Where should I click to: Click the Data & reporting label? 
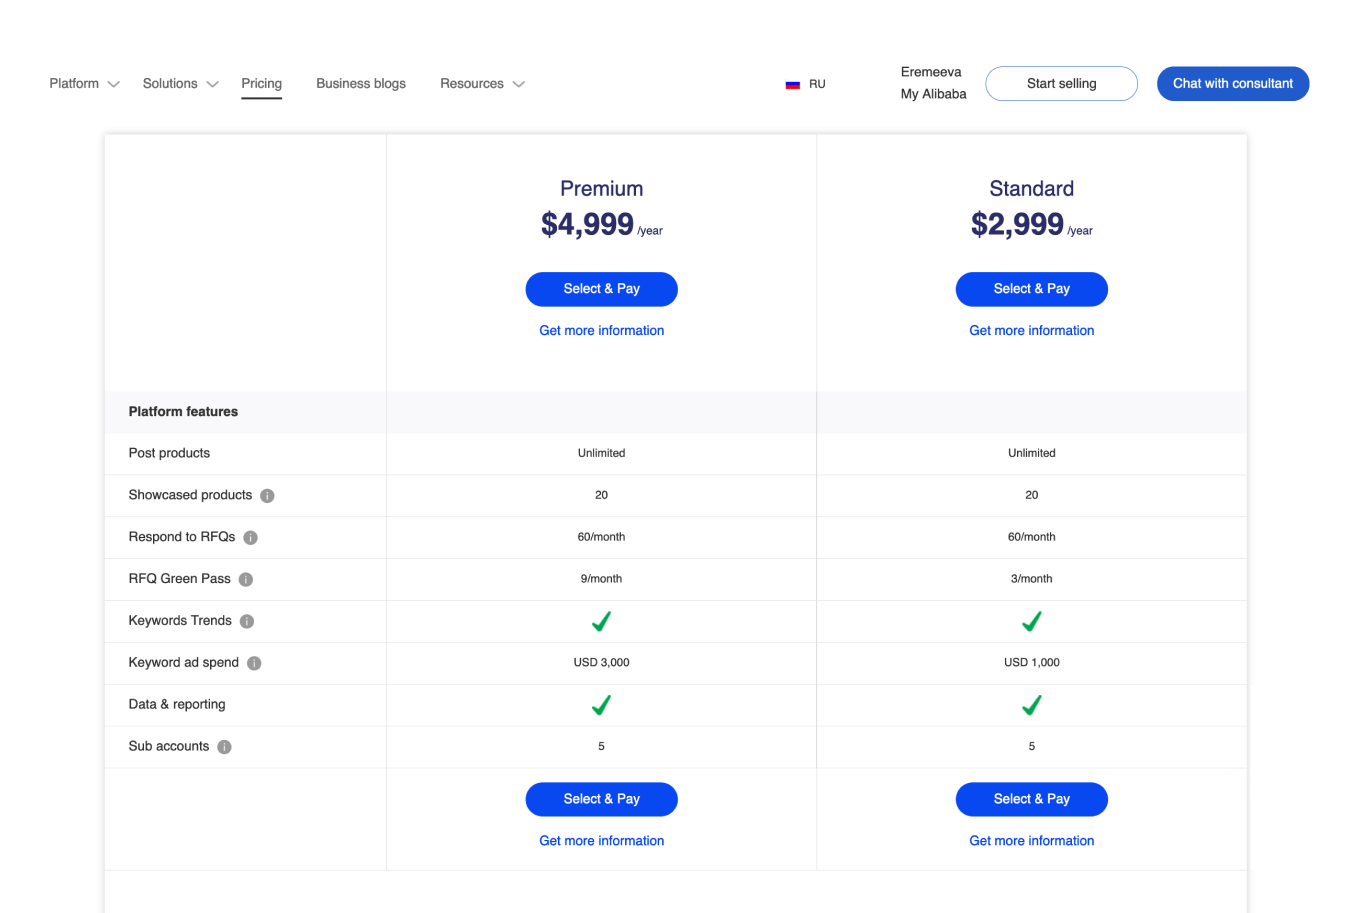coord(177,705)
